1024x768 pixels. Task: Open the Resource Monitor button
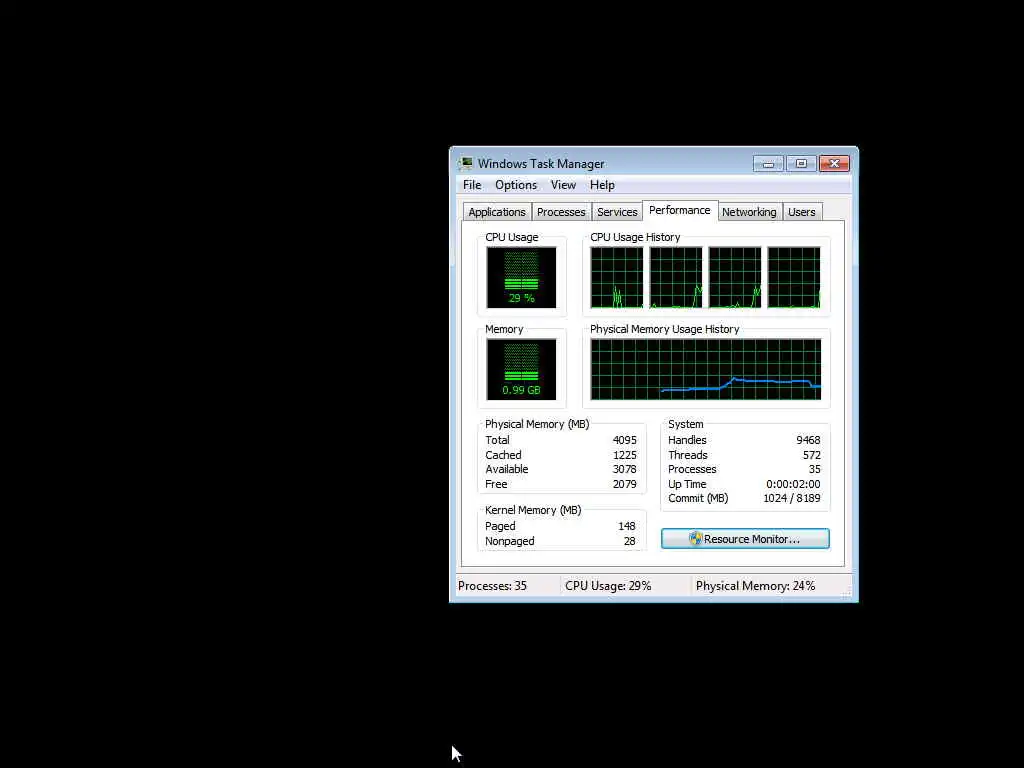pos(744,539)
